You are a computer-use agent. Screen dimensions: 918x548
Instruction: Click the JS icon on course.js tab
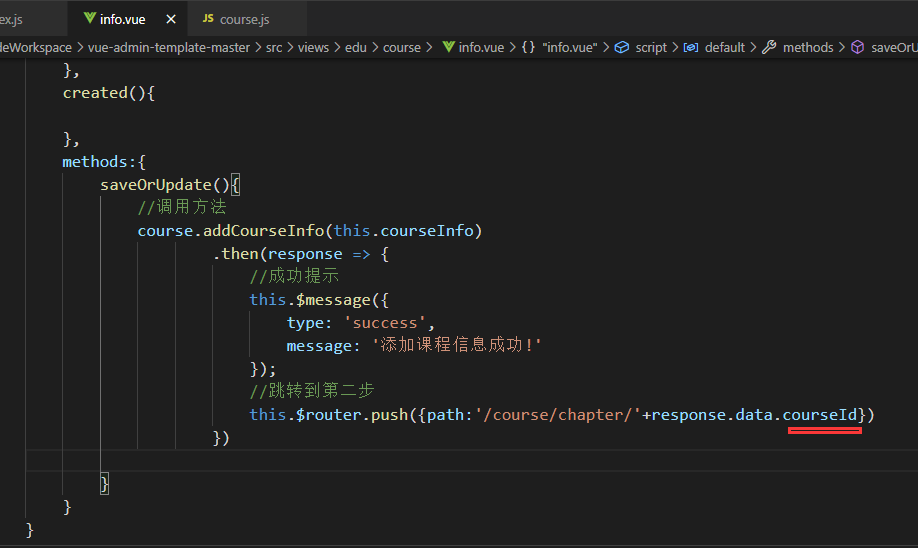208,19
